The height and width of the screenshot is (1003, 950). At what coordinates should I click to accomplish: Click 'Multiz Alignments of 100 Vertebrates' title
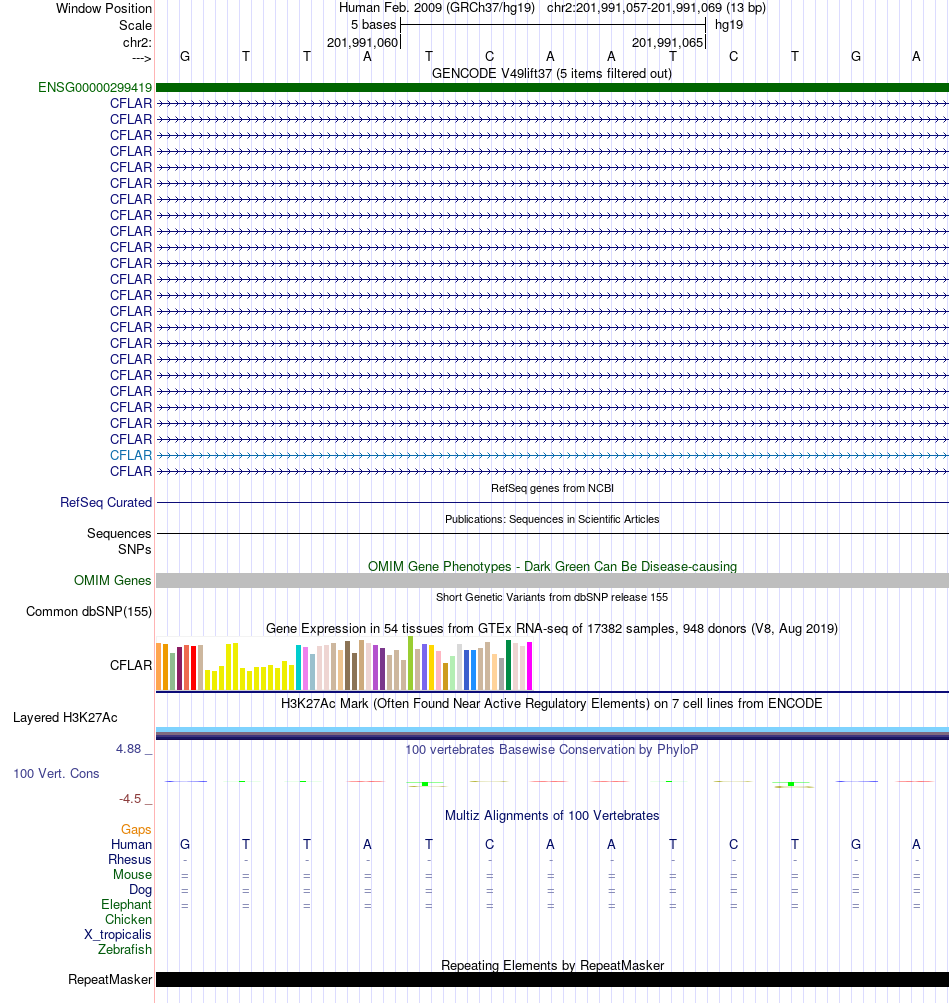coord(551,816)
